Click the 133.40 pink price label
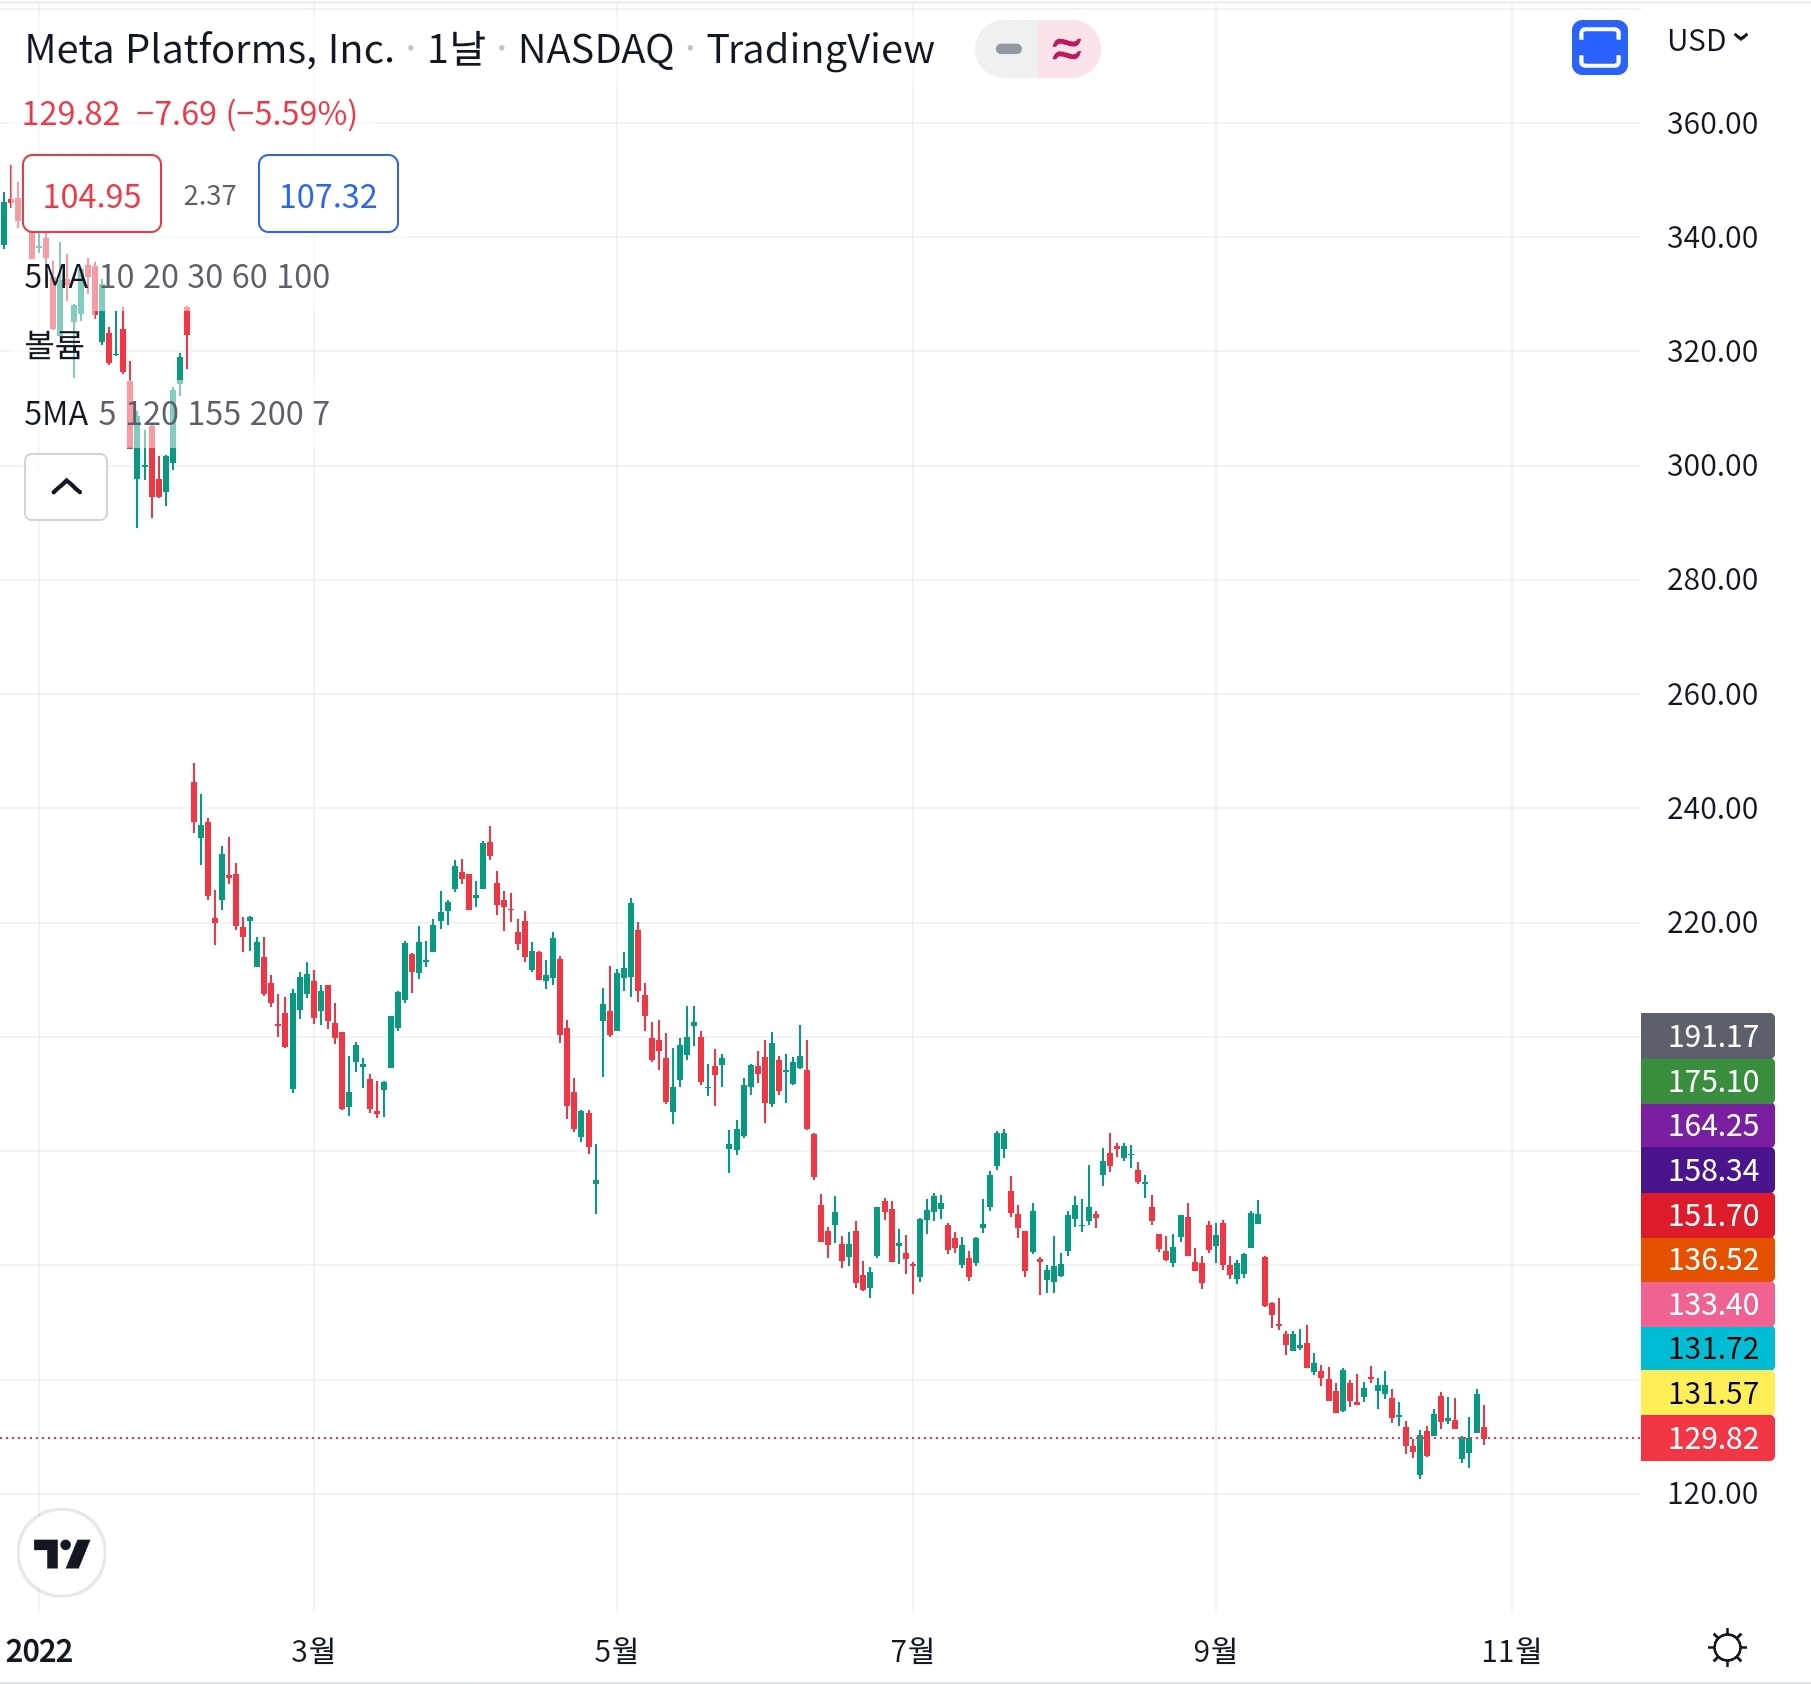Screen dimensions: 1811x1684 click(x=1708, y=1304)
